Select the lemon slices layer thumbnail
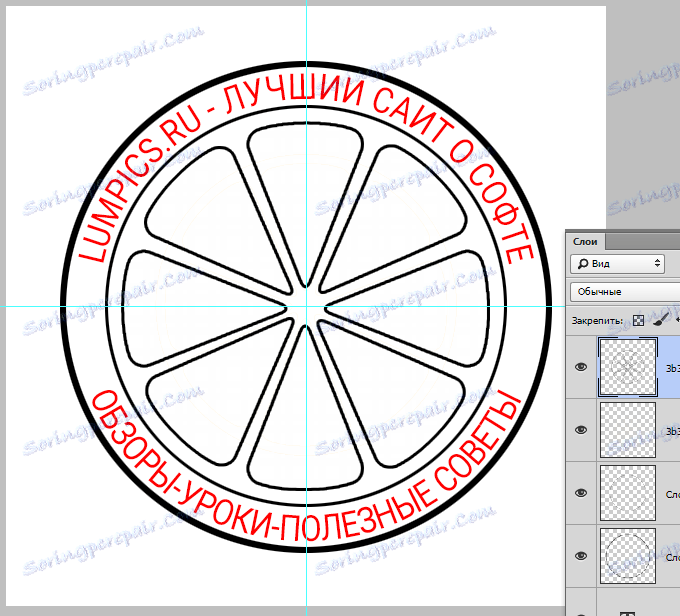This screenshot has width=680, height=616. pos(628,367)
